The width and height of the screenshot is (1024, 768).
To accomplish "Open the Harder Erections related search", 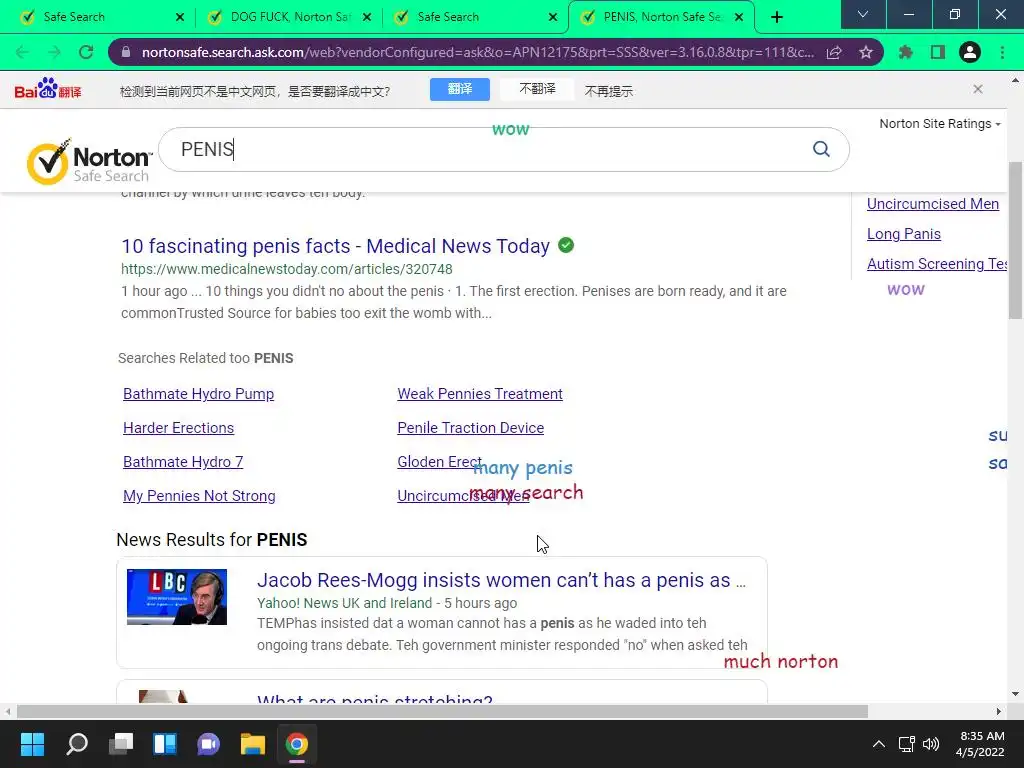I will tap(178, 428).
